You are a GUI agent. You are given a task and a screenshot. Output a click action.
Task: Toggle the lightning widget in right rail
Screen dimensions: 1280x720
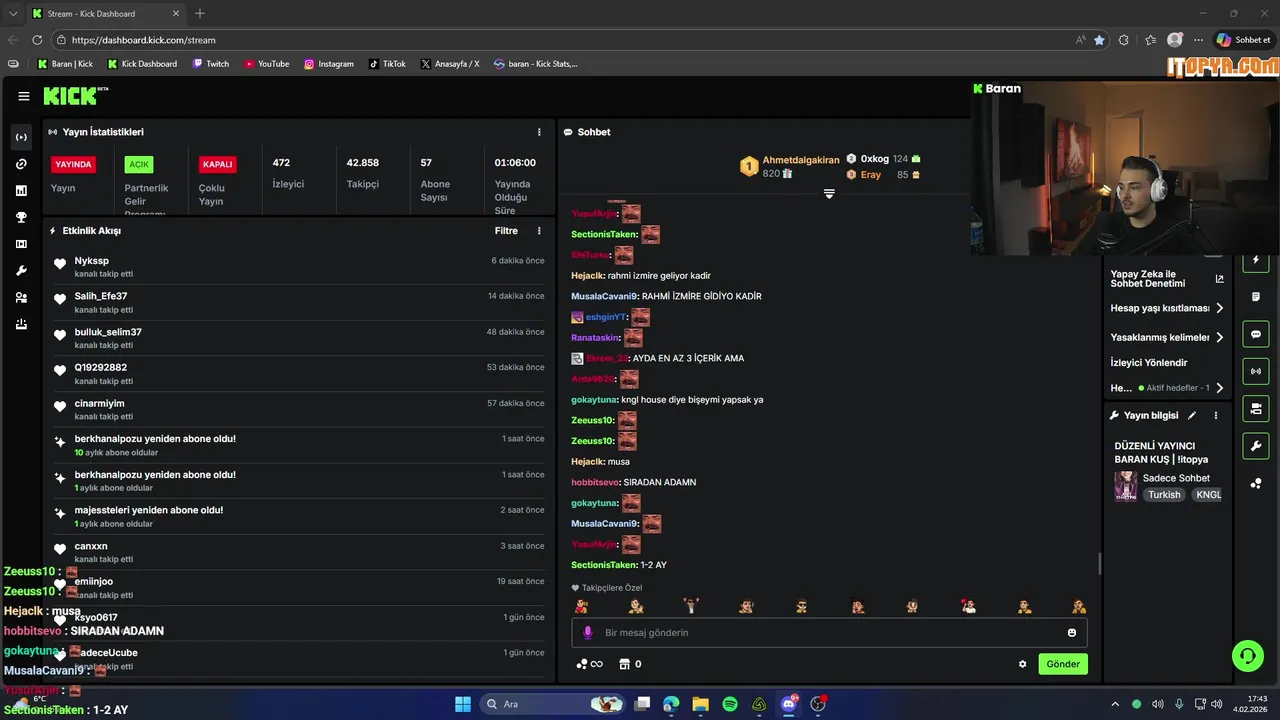(x=1256, y=260)
